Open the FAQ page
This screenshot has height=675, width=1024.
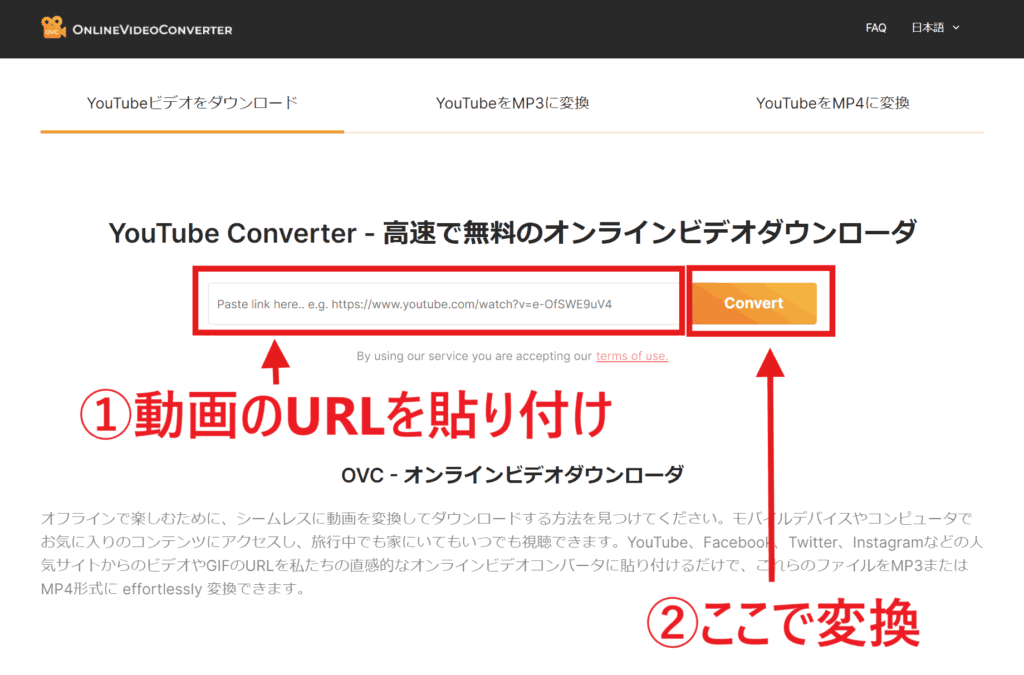coord(876,27)
